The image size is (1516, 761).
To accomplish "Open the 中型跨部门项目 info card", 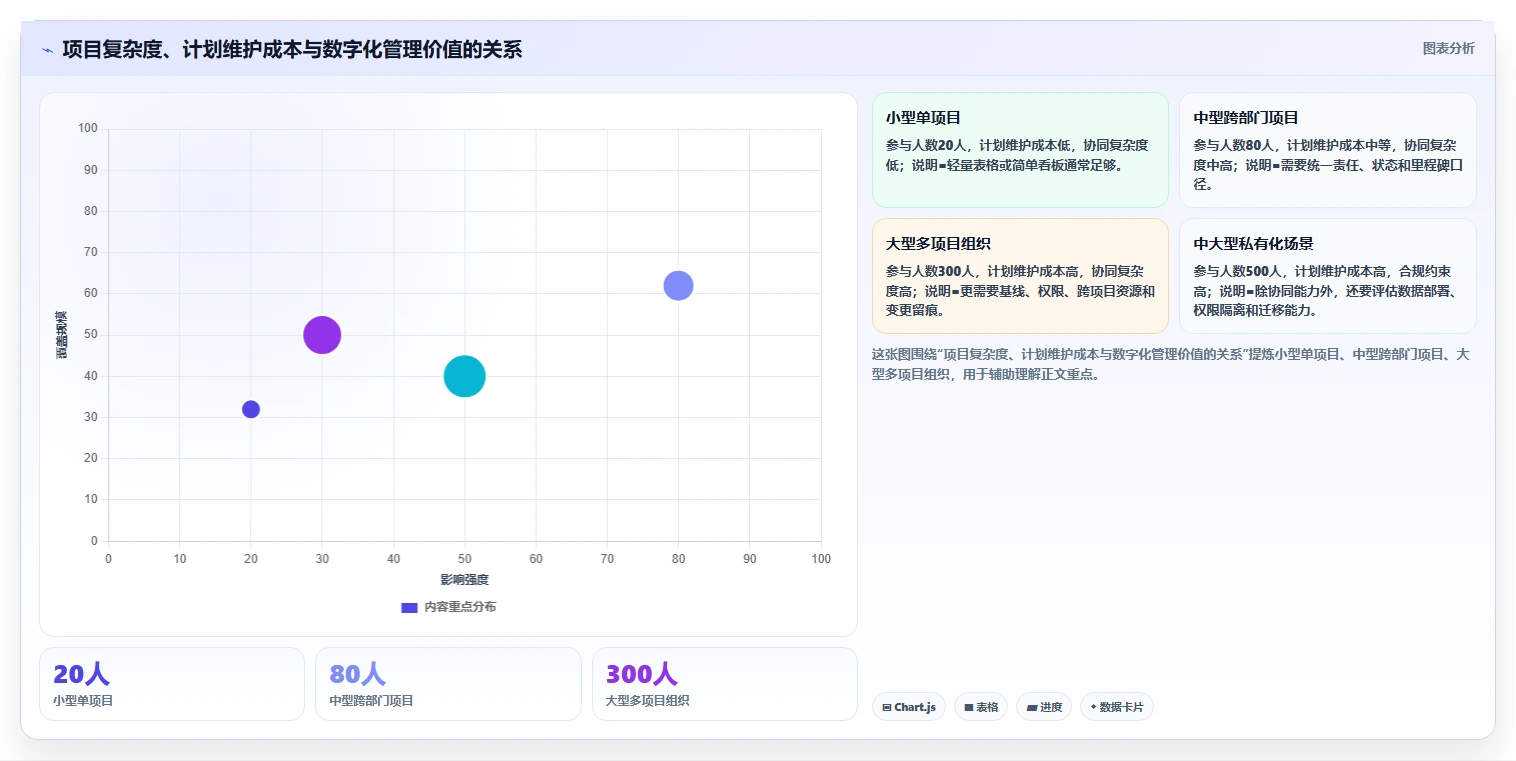I will pyautogui.click(x=1328, y=150).
